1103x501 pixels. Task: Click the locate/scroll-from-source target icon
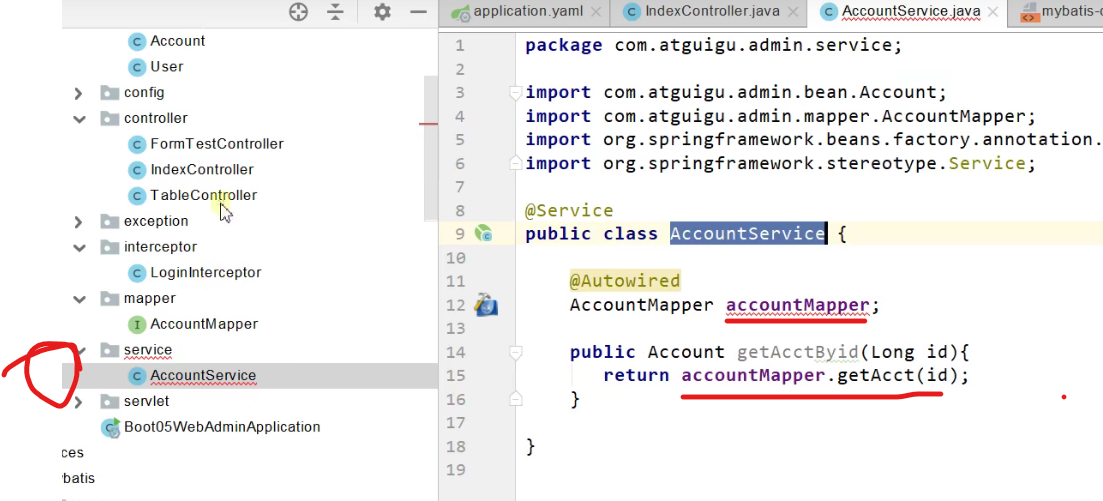(299, 12)
